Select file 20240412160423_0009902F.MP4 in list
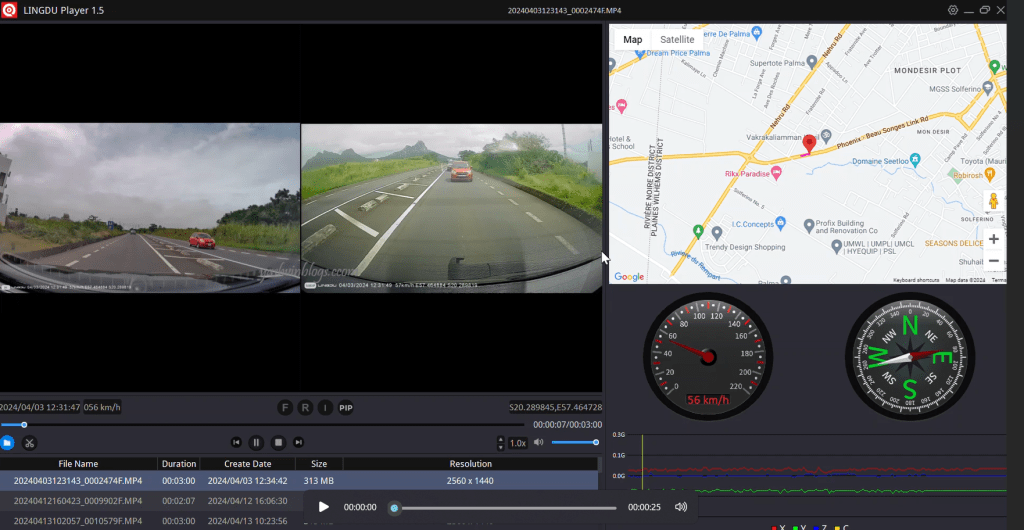1024x530 pixels. [78, 501]
